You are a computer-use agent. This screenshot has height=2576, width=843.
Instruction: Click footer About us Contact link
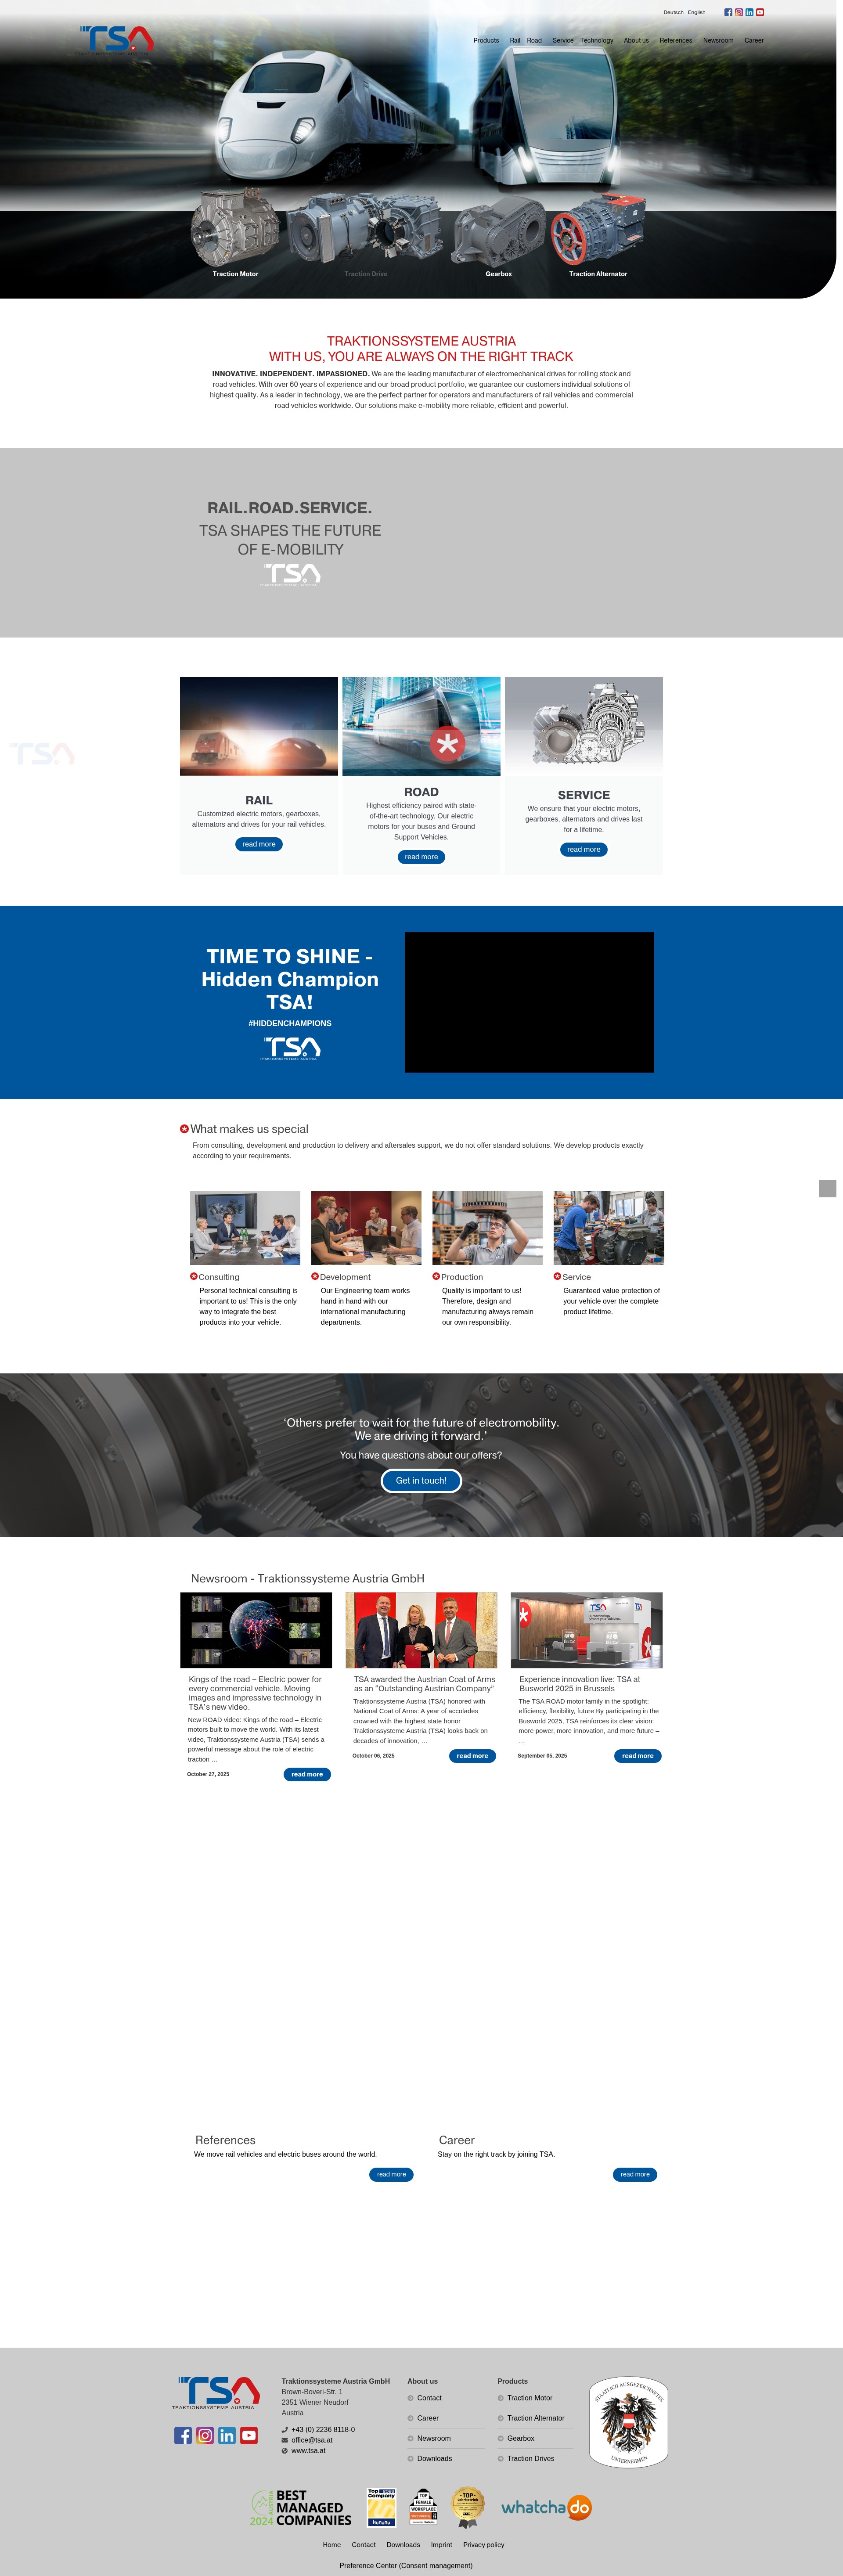[429, 2398]
